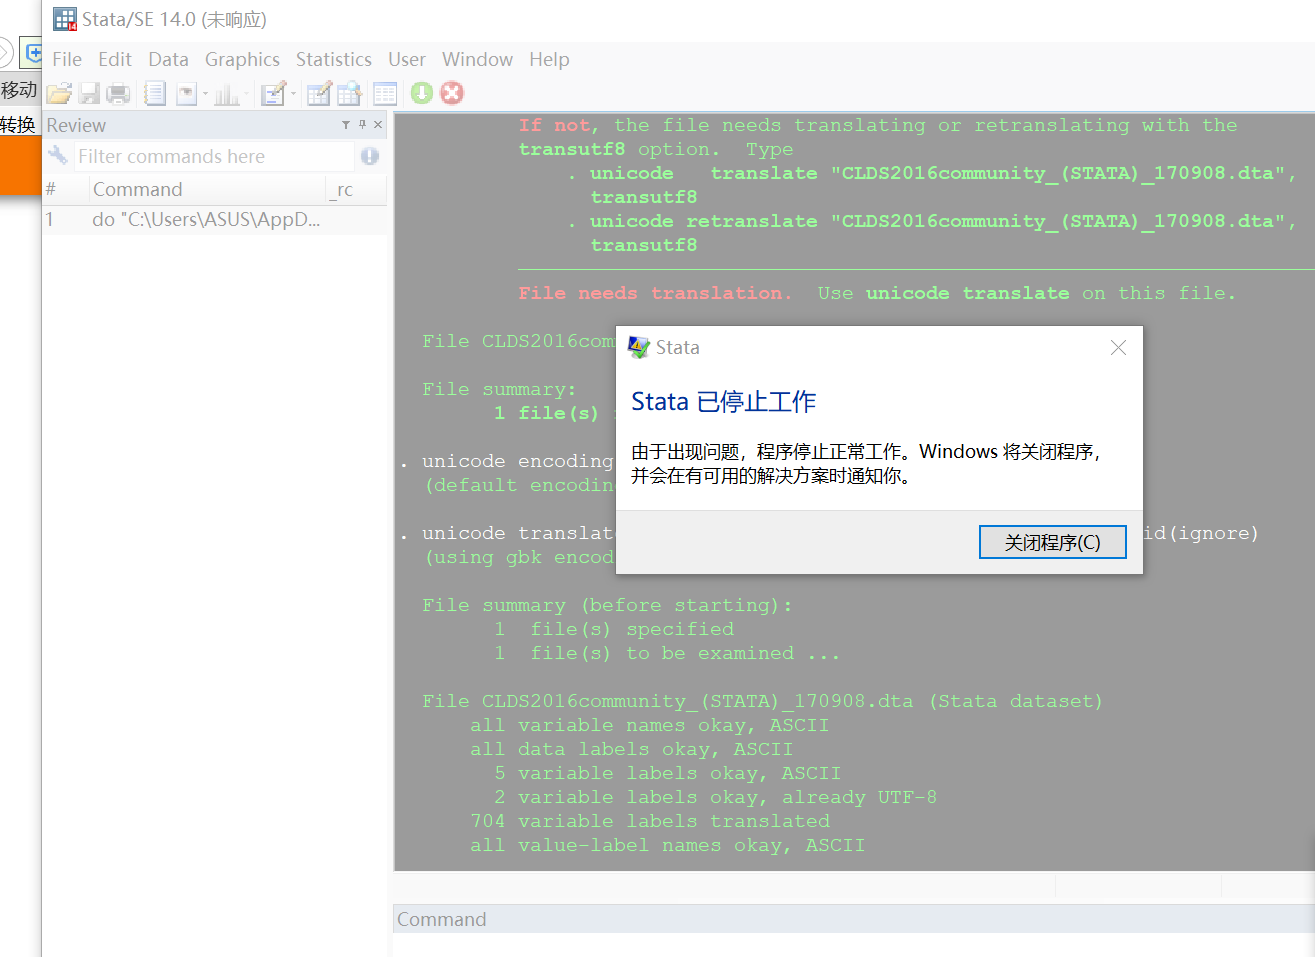The width and height of the screenshot is (1315, 957).
Task: Open the Window menu
Action: [477, 59]
